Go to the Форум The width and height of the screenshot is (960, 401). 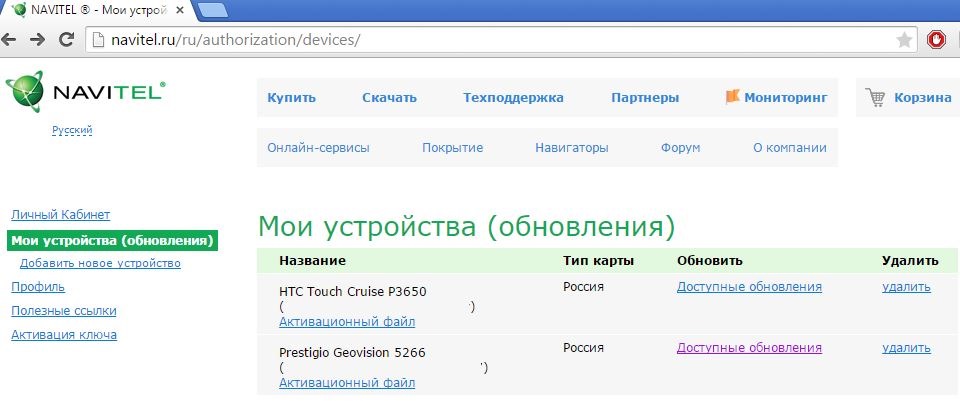pos(680,148)
